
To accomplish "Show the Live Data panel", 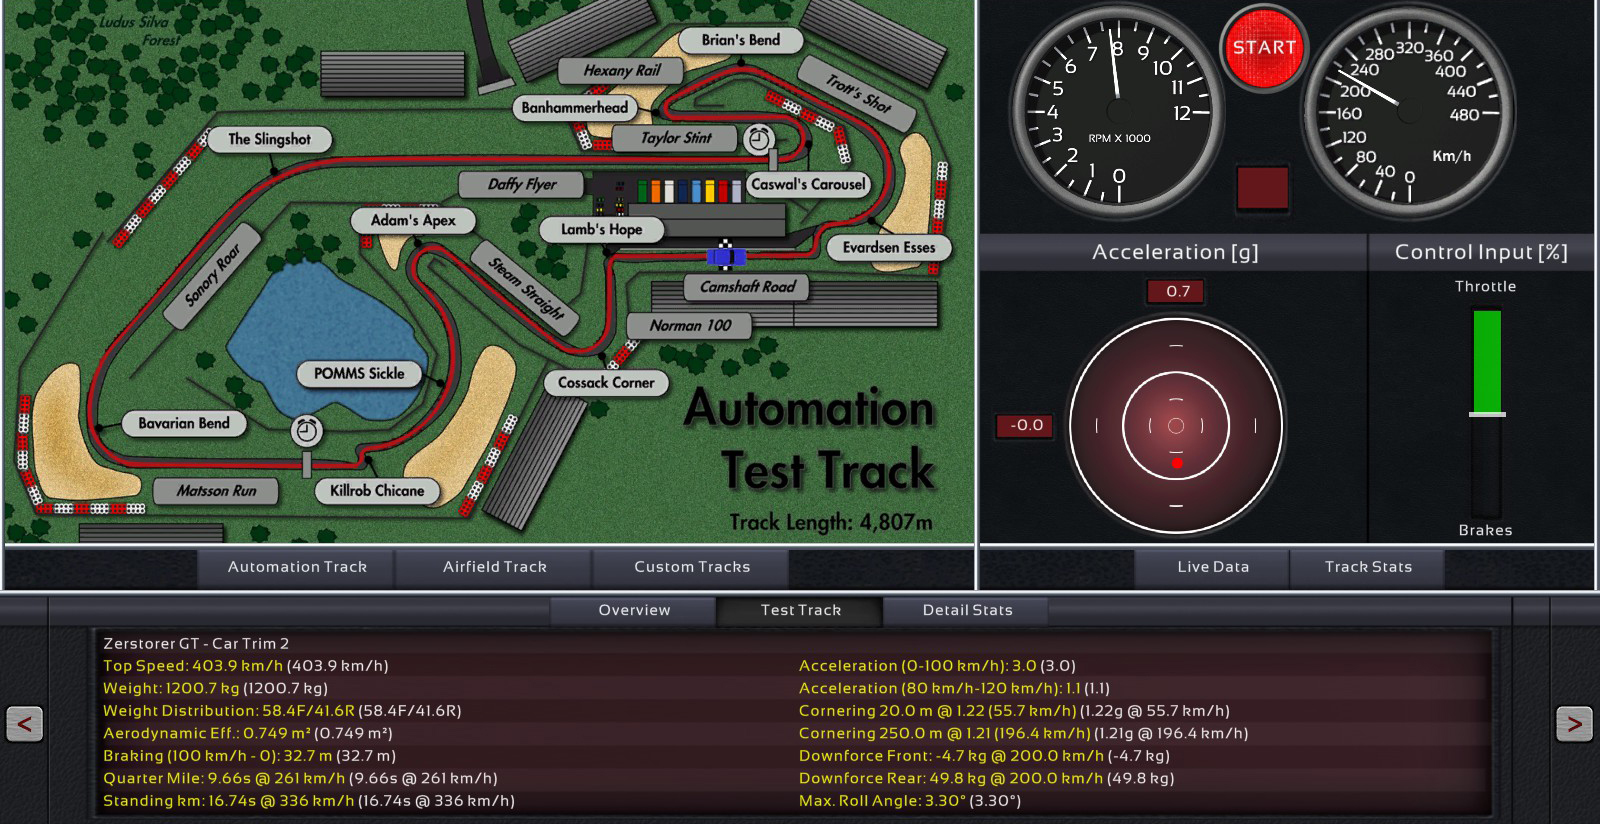I will coord(1213,567).
